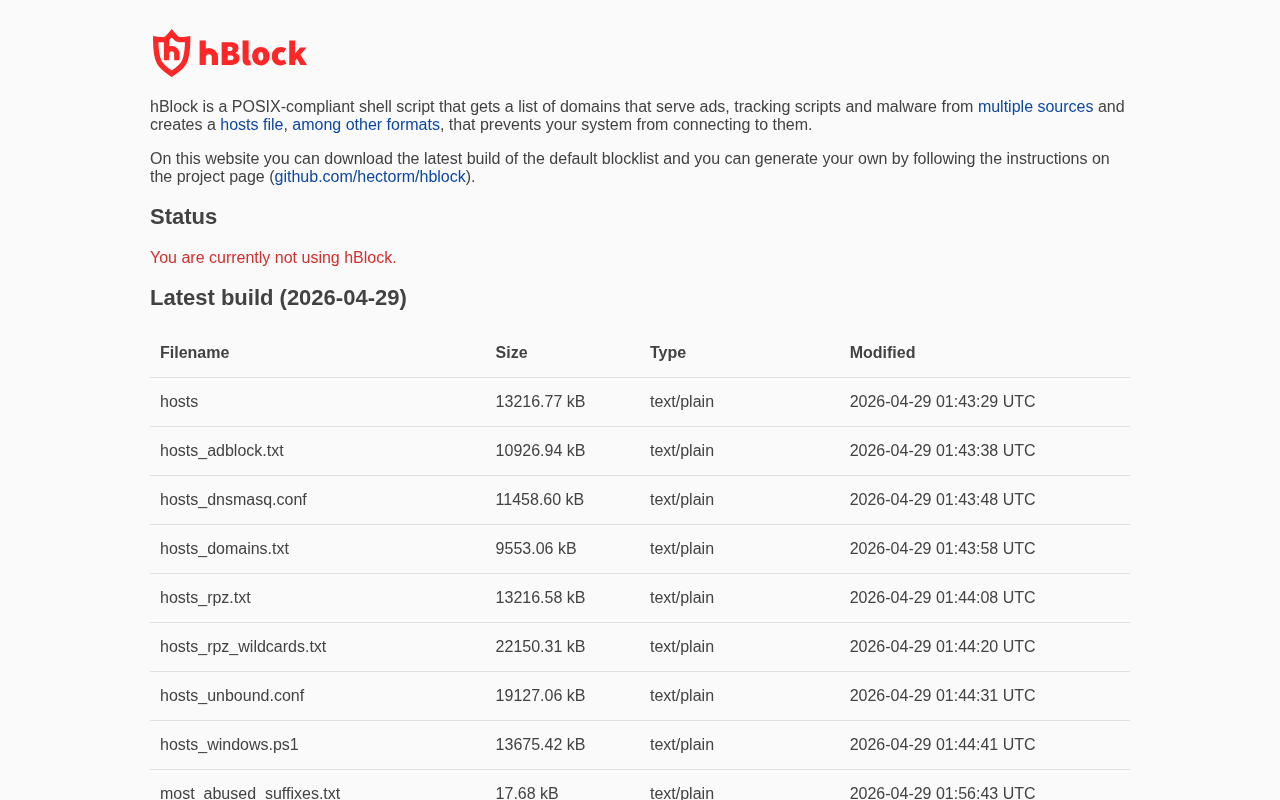This screenshot has height=800, width=1280.
Task: Open the "among other formats" link
Action: click(x=366, y=125)
